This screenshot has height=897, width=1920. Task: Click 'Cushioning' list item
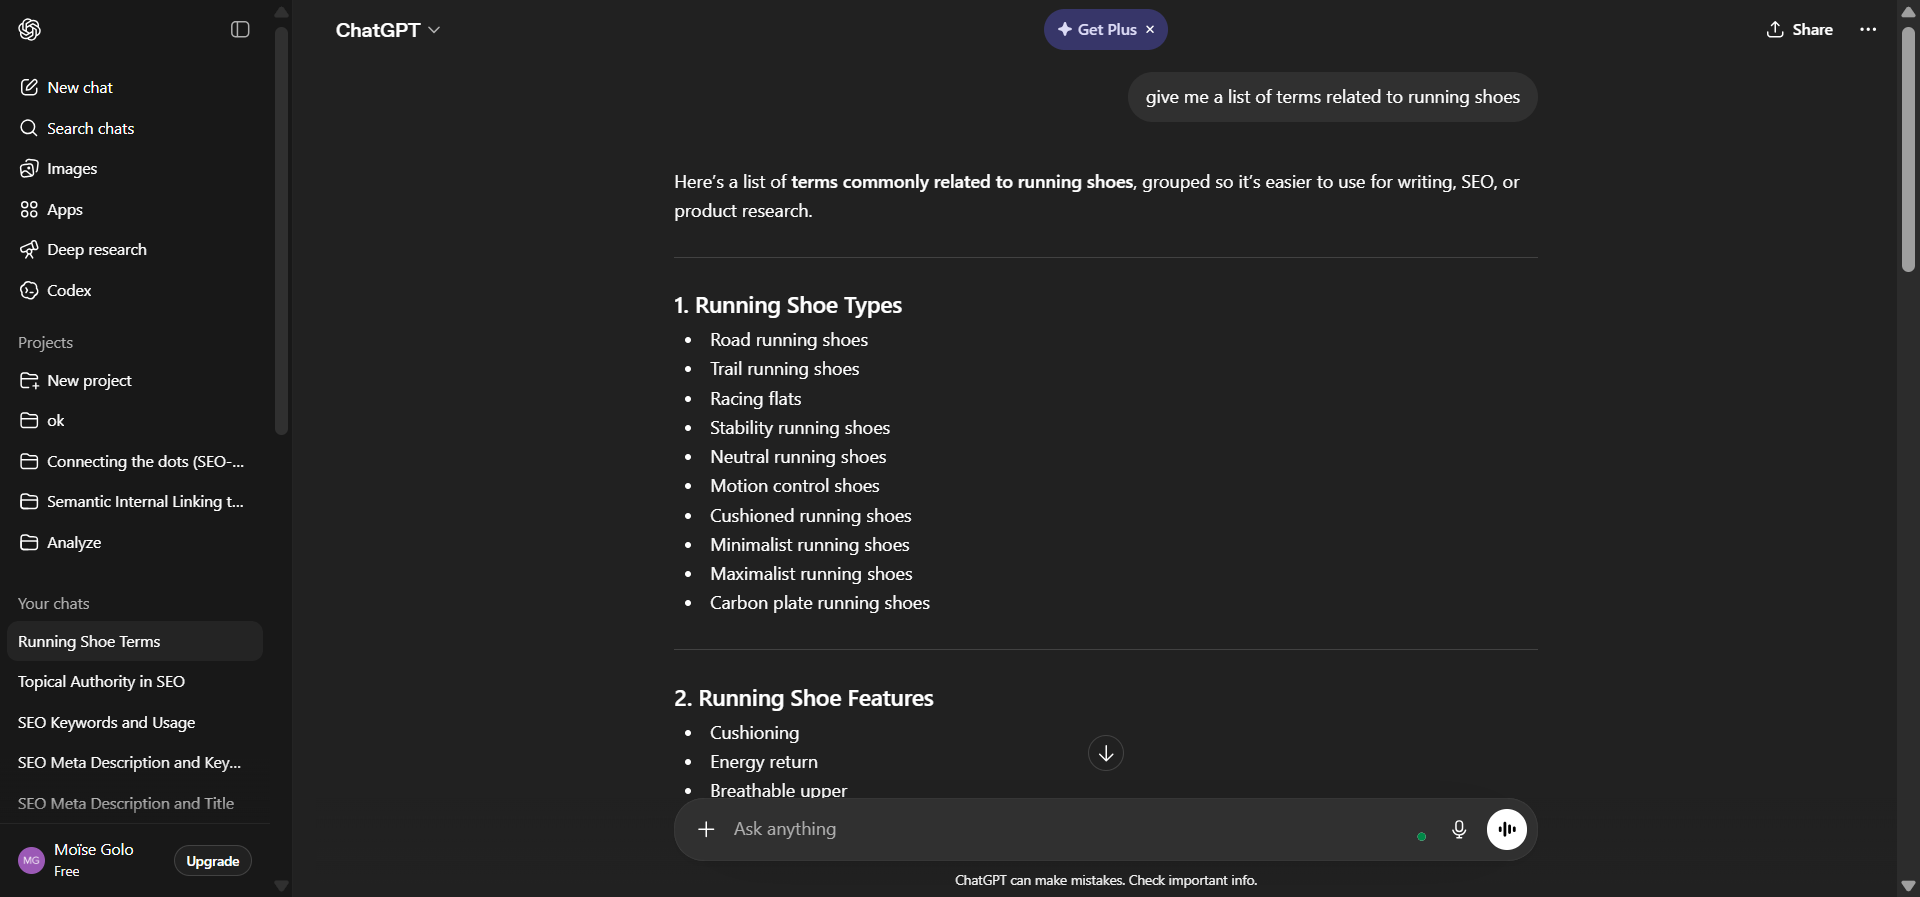point(755,733)
